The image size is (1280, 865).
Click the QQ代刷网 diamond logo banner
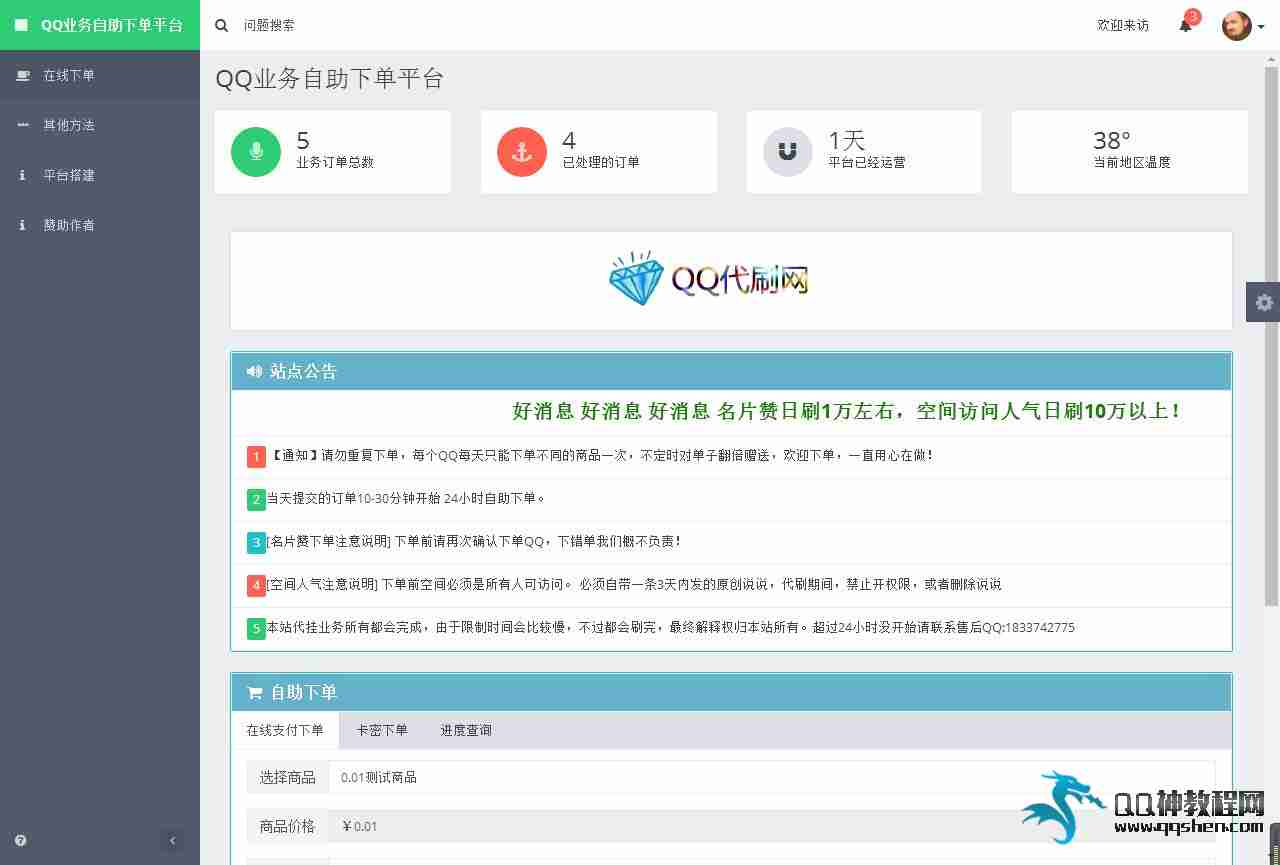[x=709, y=280]
